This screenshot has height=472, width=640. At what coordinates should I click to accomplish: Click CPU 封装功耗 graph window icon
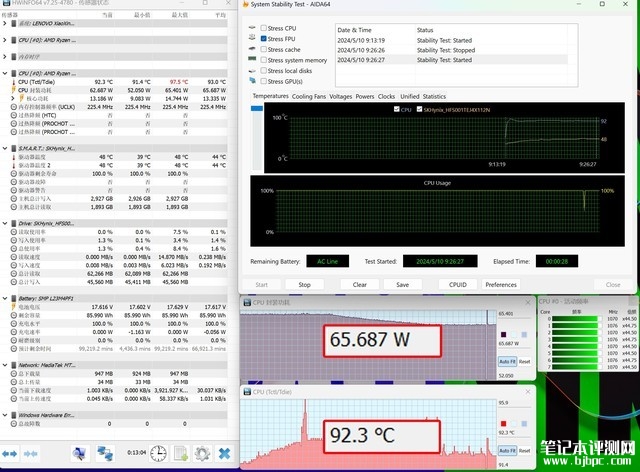tap(247, 303)
